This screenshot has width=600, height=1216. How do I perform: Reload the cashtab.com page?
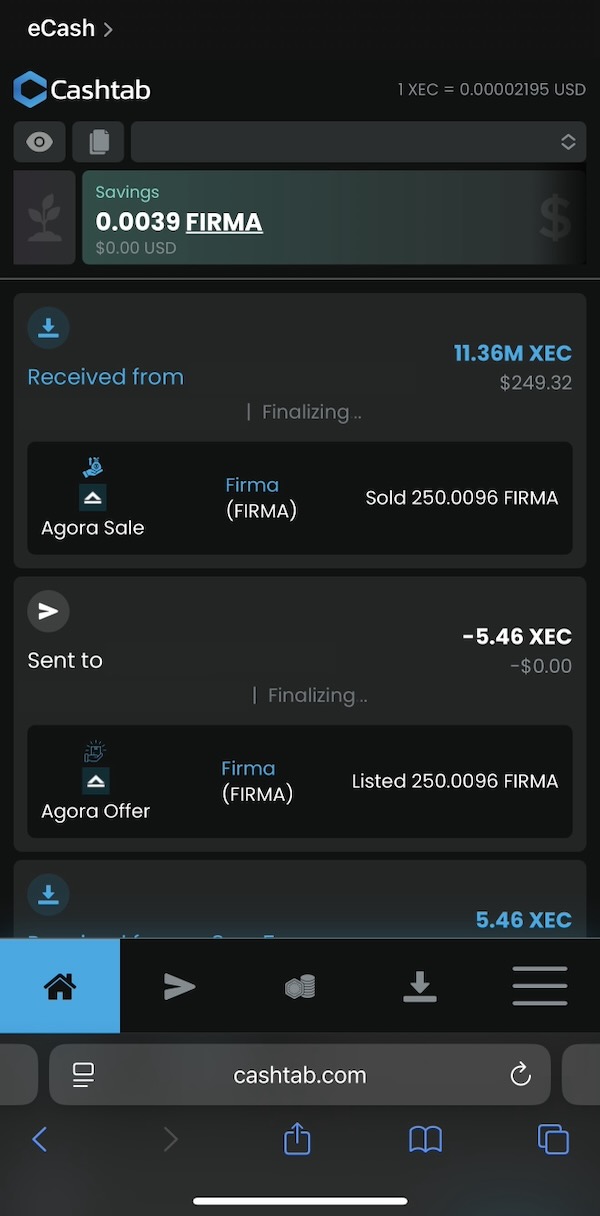(x=520, y=1075)
